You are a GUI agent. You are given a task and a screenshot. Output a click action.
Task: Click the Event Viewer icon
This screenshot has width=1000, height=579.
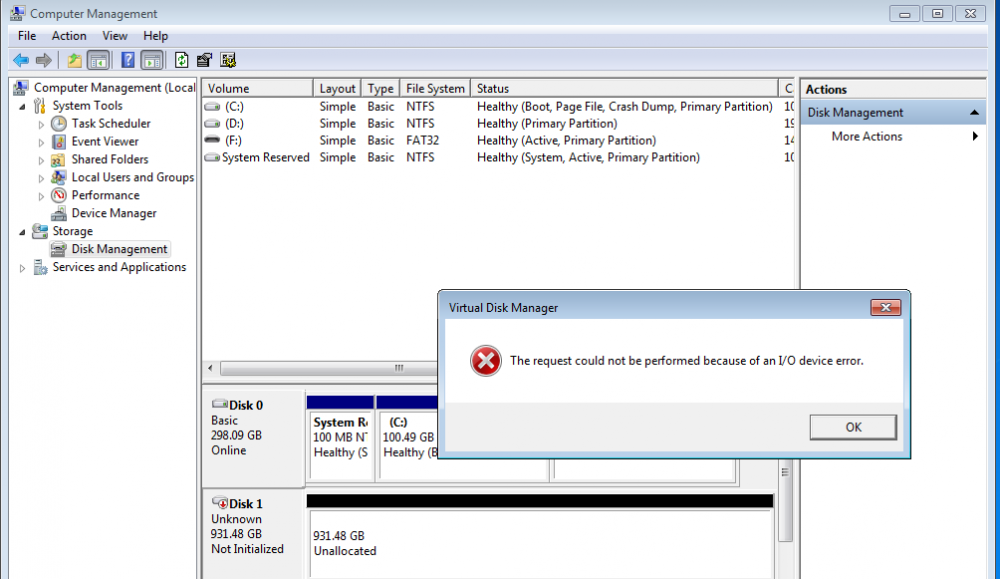pos(59,141)
